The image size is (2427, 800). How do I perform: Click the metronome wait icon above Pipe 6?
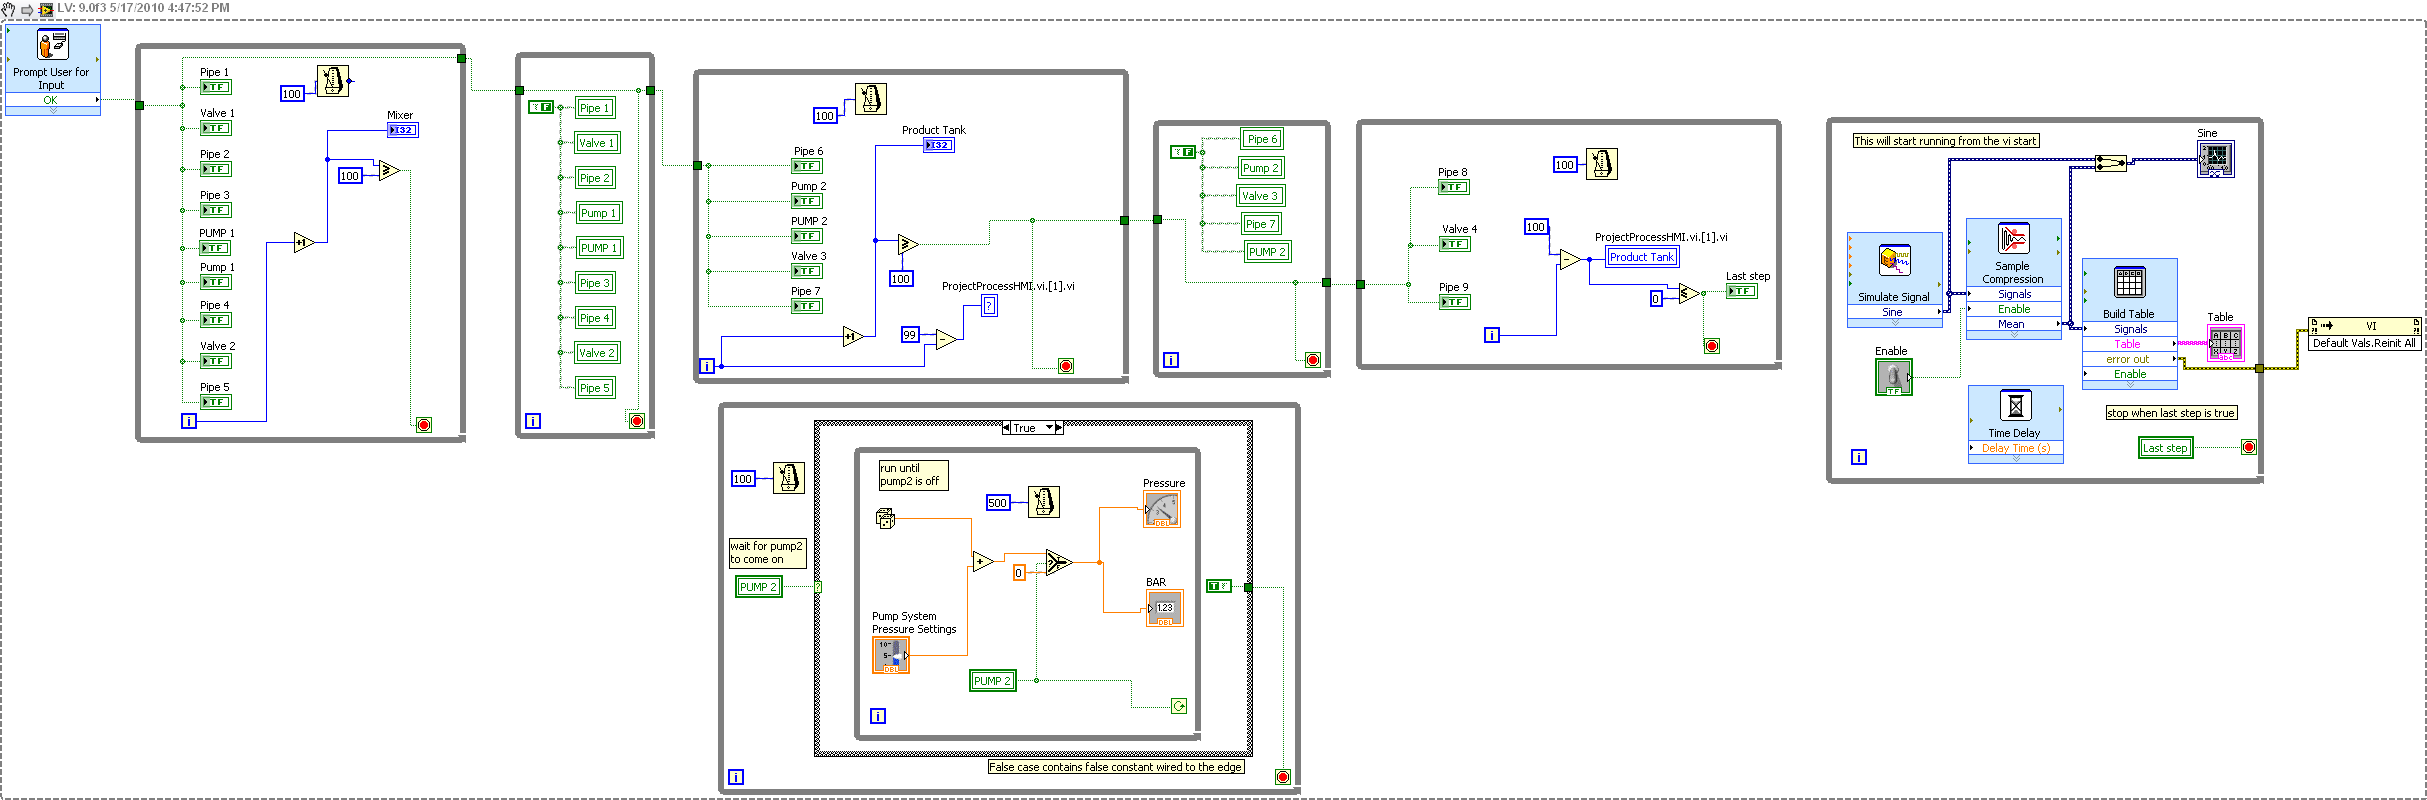[870, 99]
